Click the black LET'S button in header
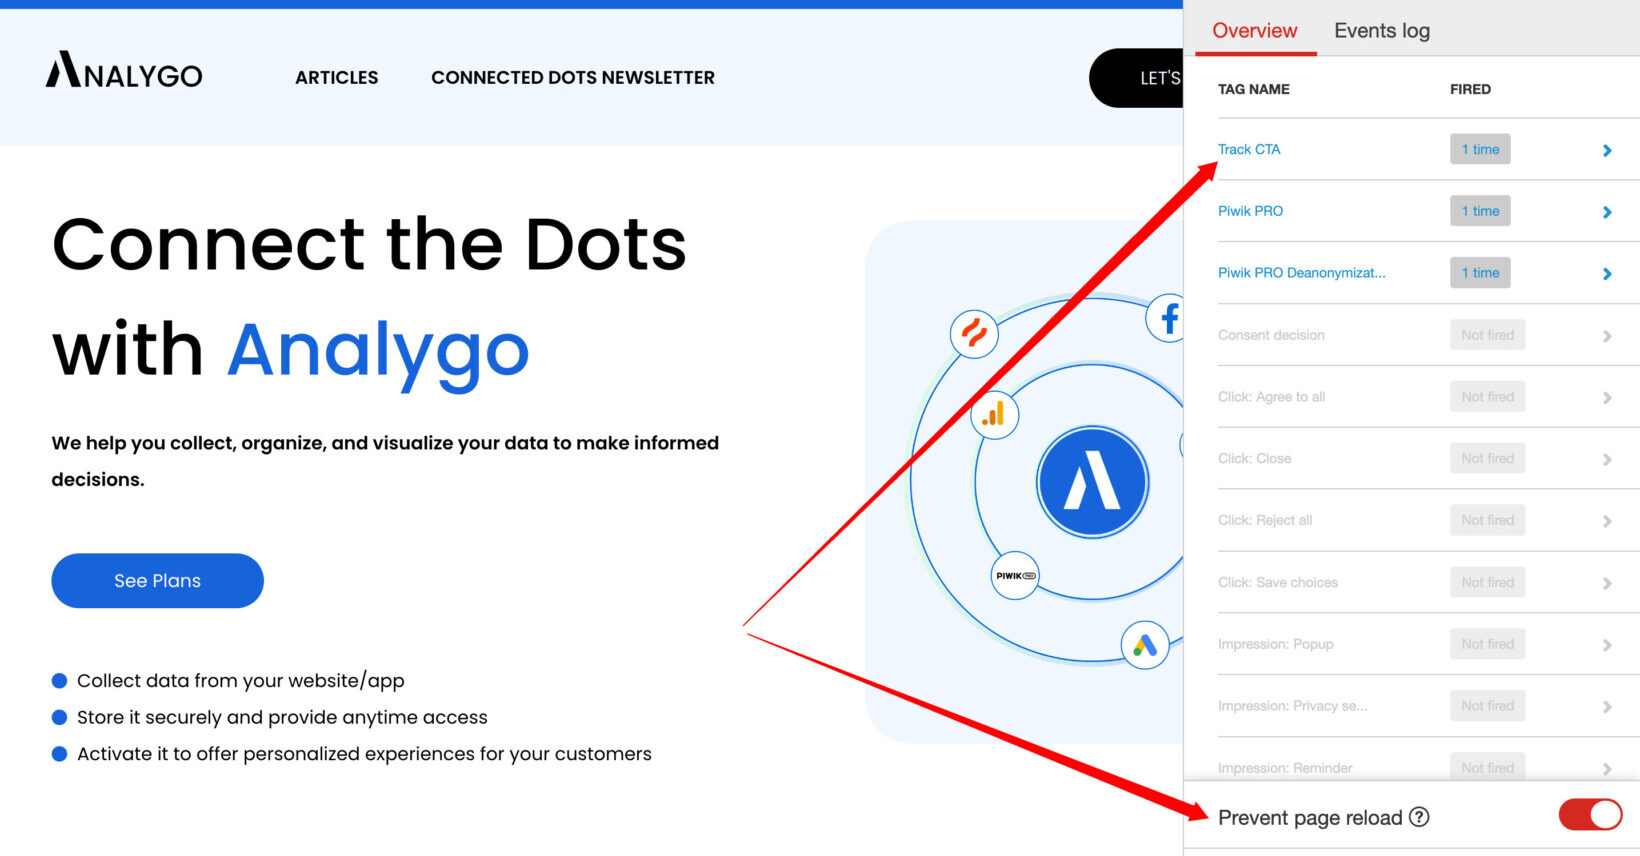The image size is (1640, 856). [x=1138, y=78]
